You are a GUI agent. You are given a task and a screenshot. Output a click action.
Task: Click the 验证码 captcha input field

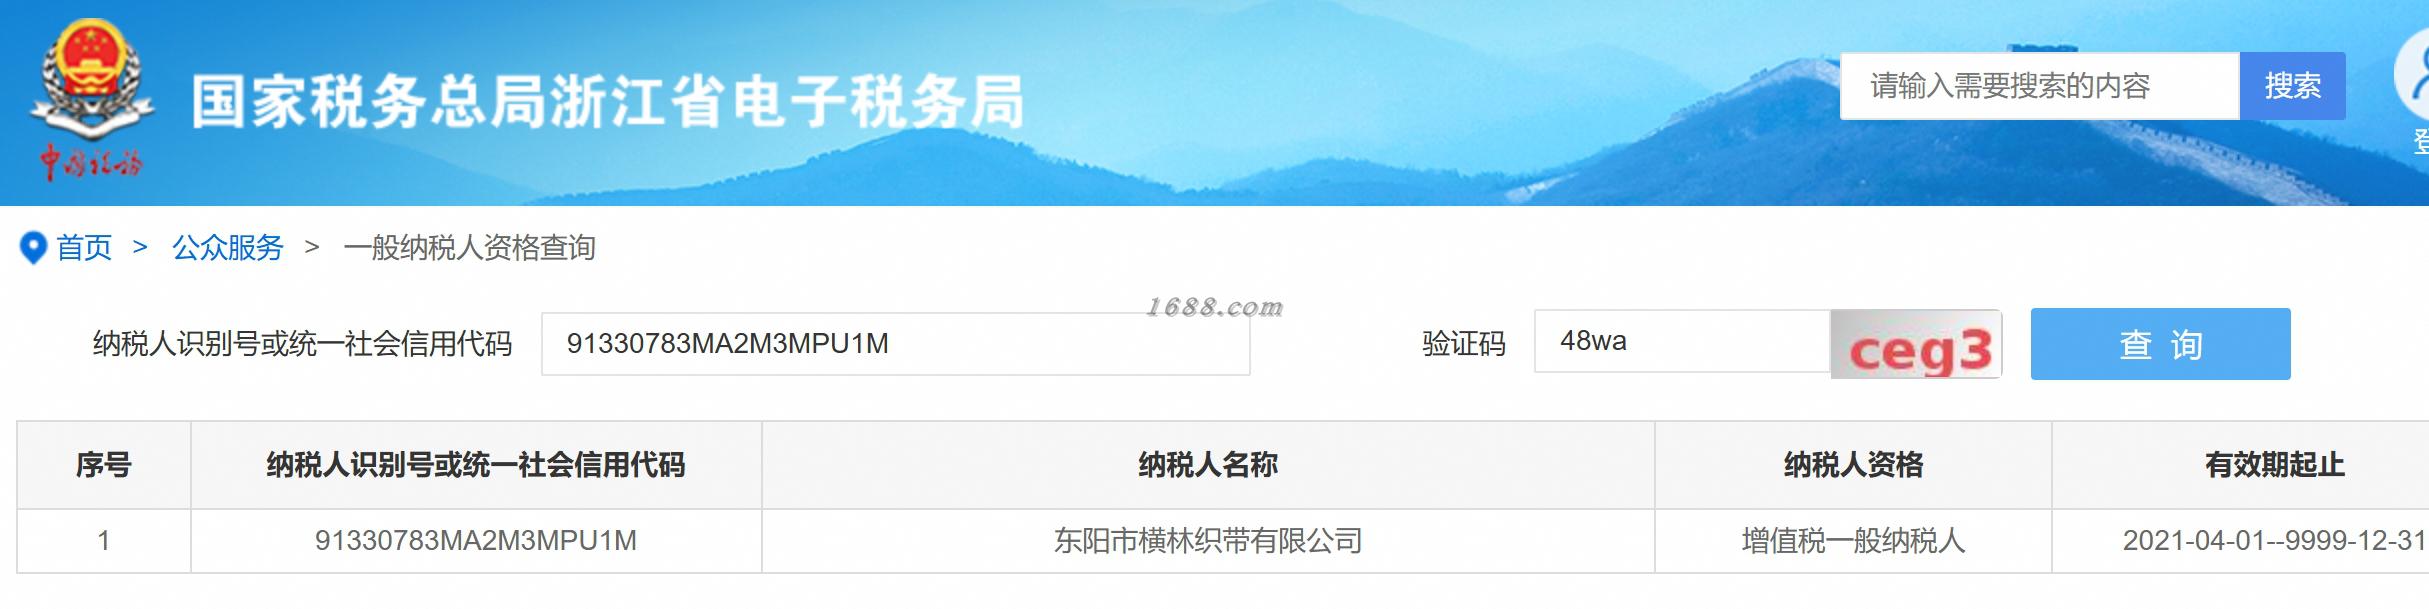(x=1682, y=341)
